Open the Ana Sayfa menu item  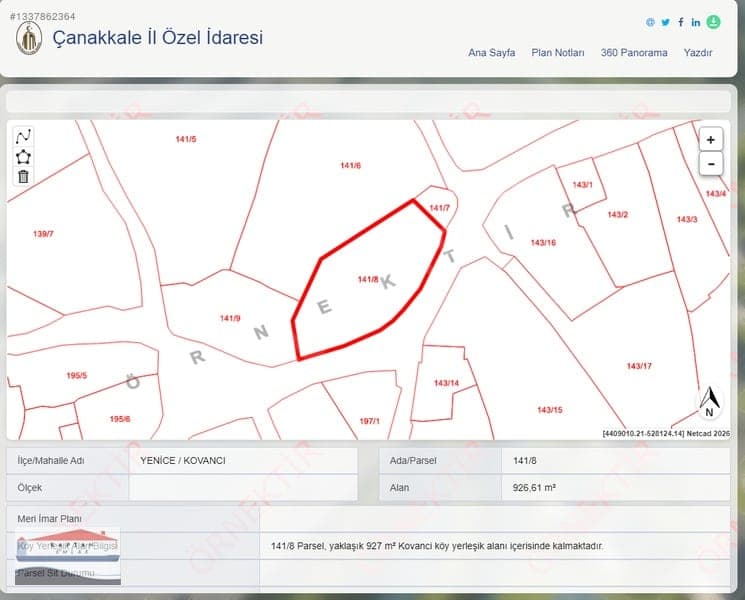491,53
